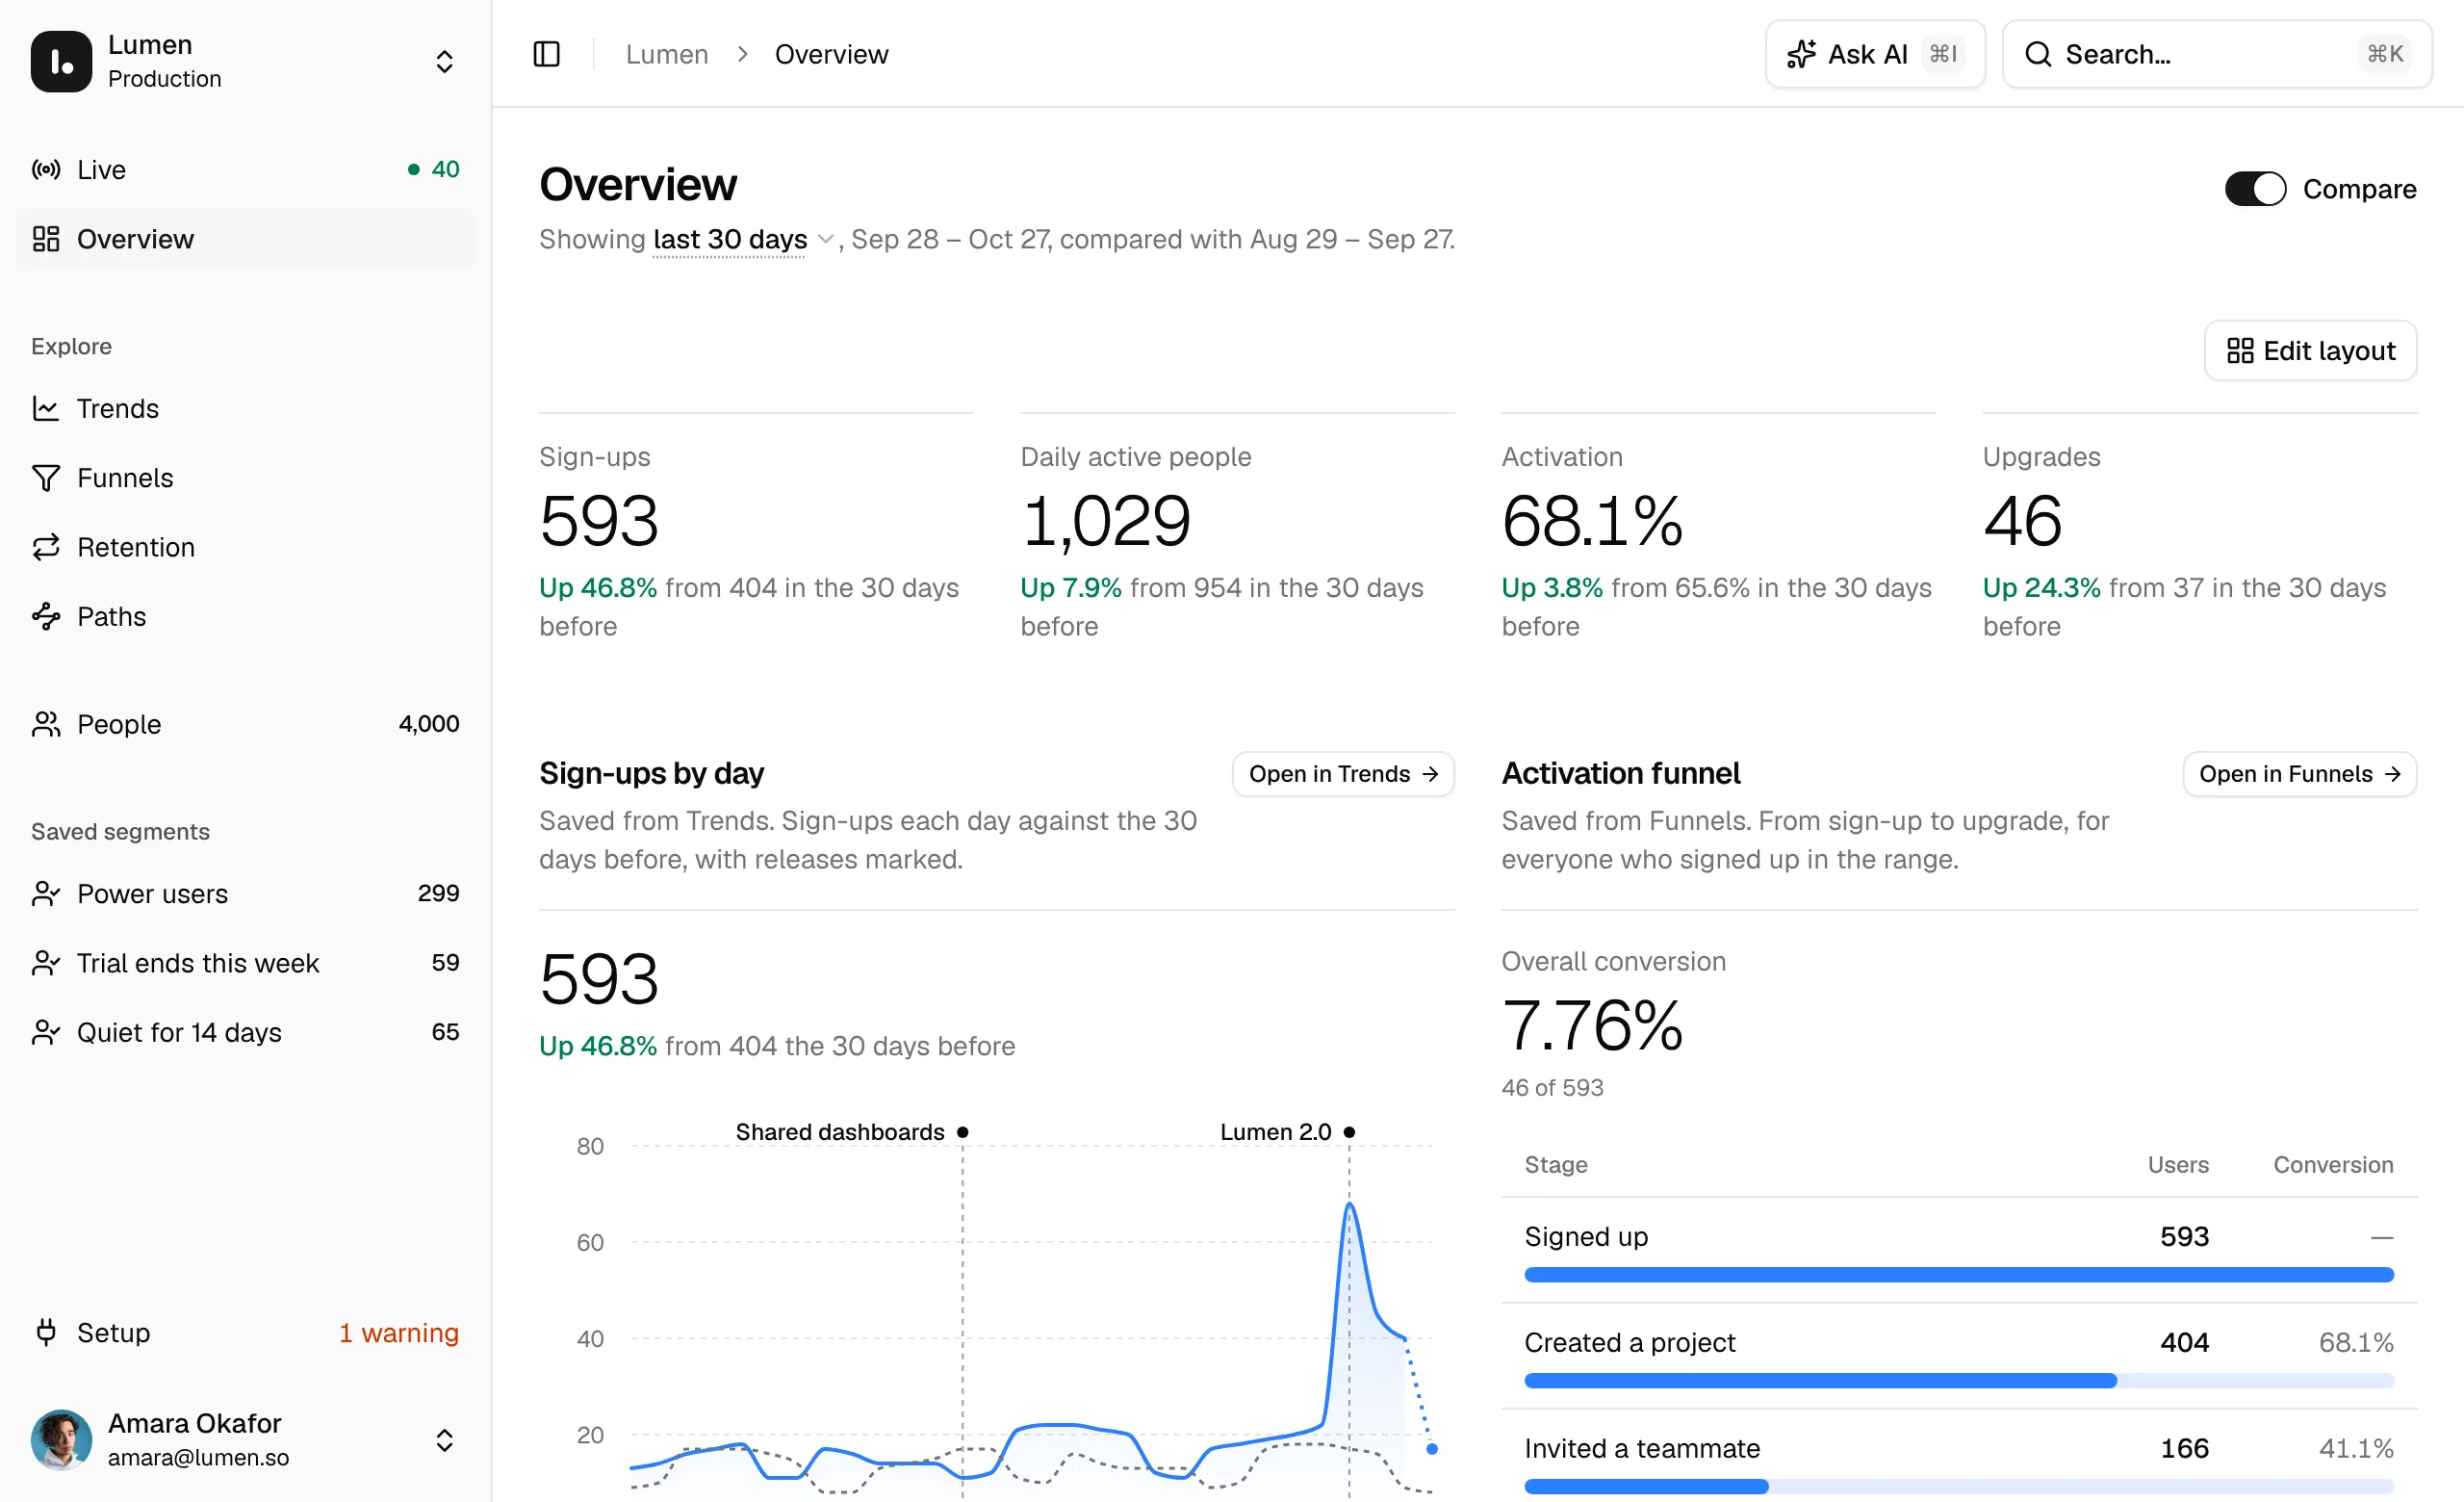Click the search magnifier icon
The width and height of the screenshot is (2464, 1502).
2038,54
